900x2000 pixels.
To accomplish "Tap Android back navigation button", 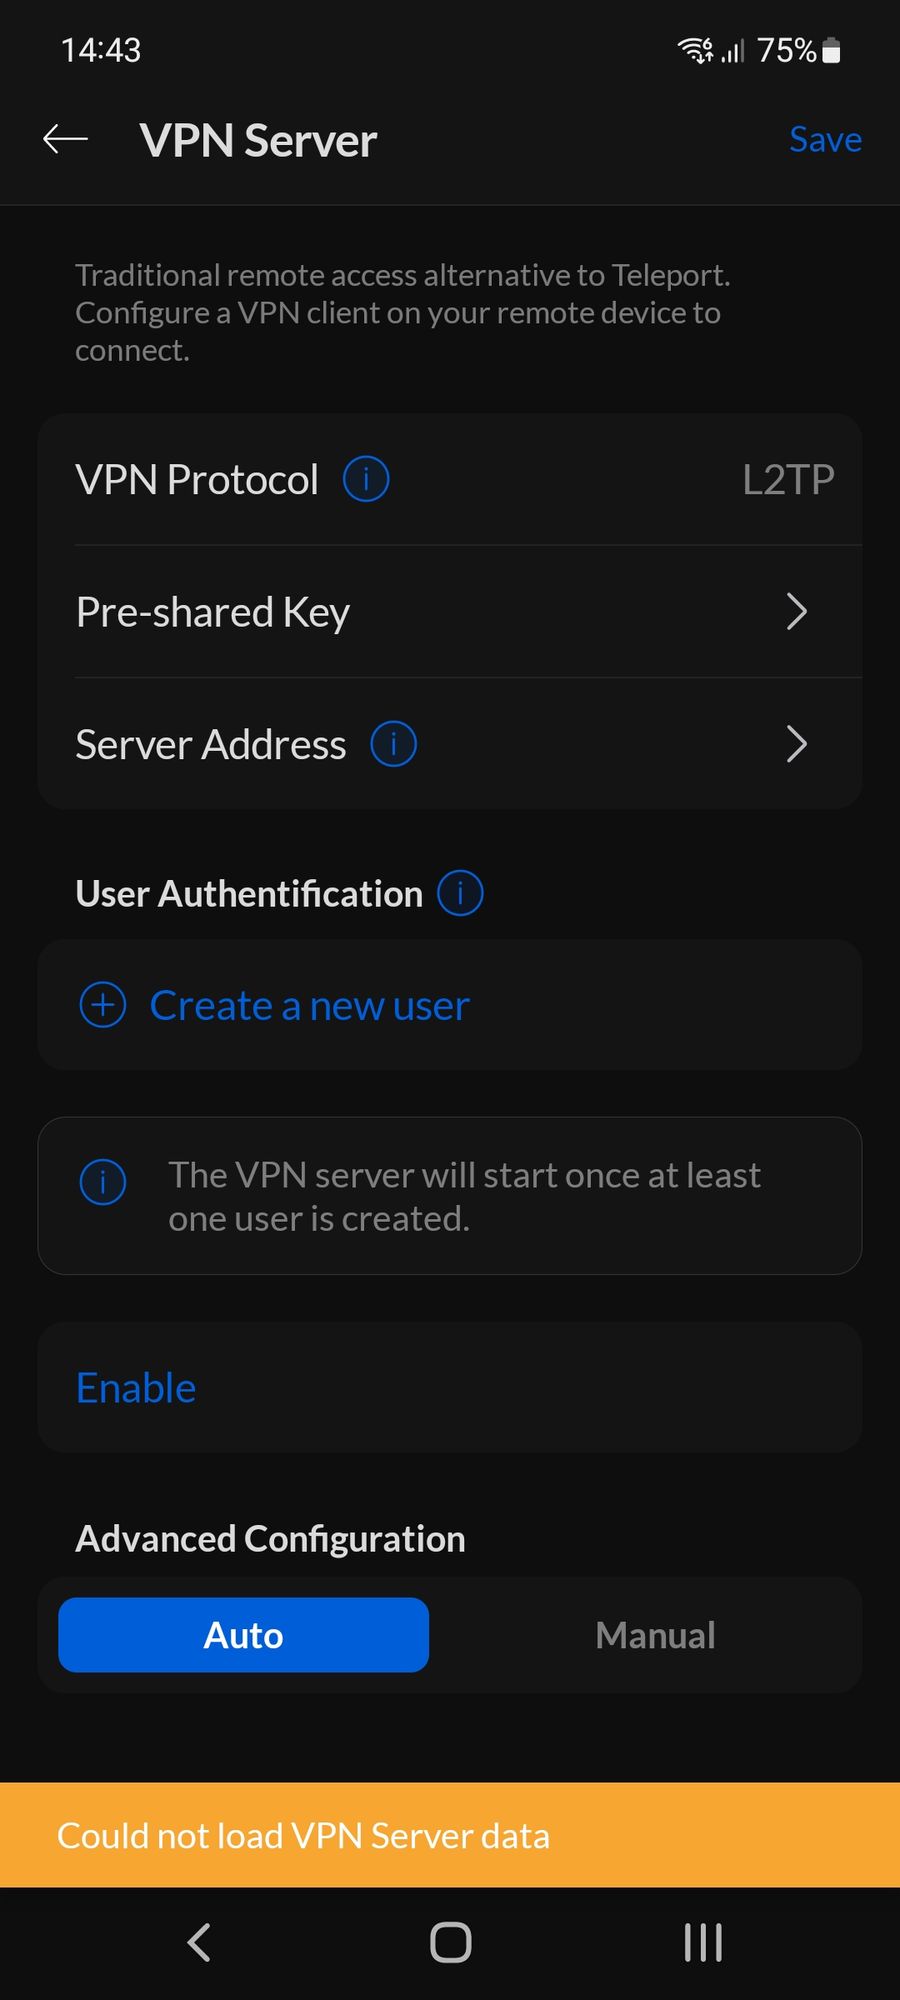I will click(x=199, y=1943).
